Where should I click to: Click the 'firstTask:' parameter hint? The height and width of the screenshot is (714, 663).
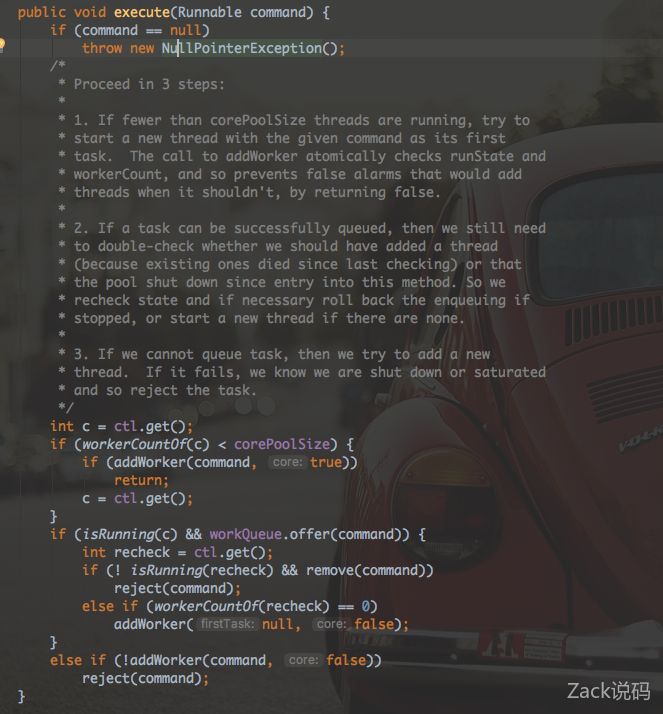[x=227, y=623]
